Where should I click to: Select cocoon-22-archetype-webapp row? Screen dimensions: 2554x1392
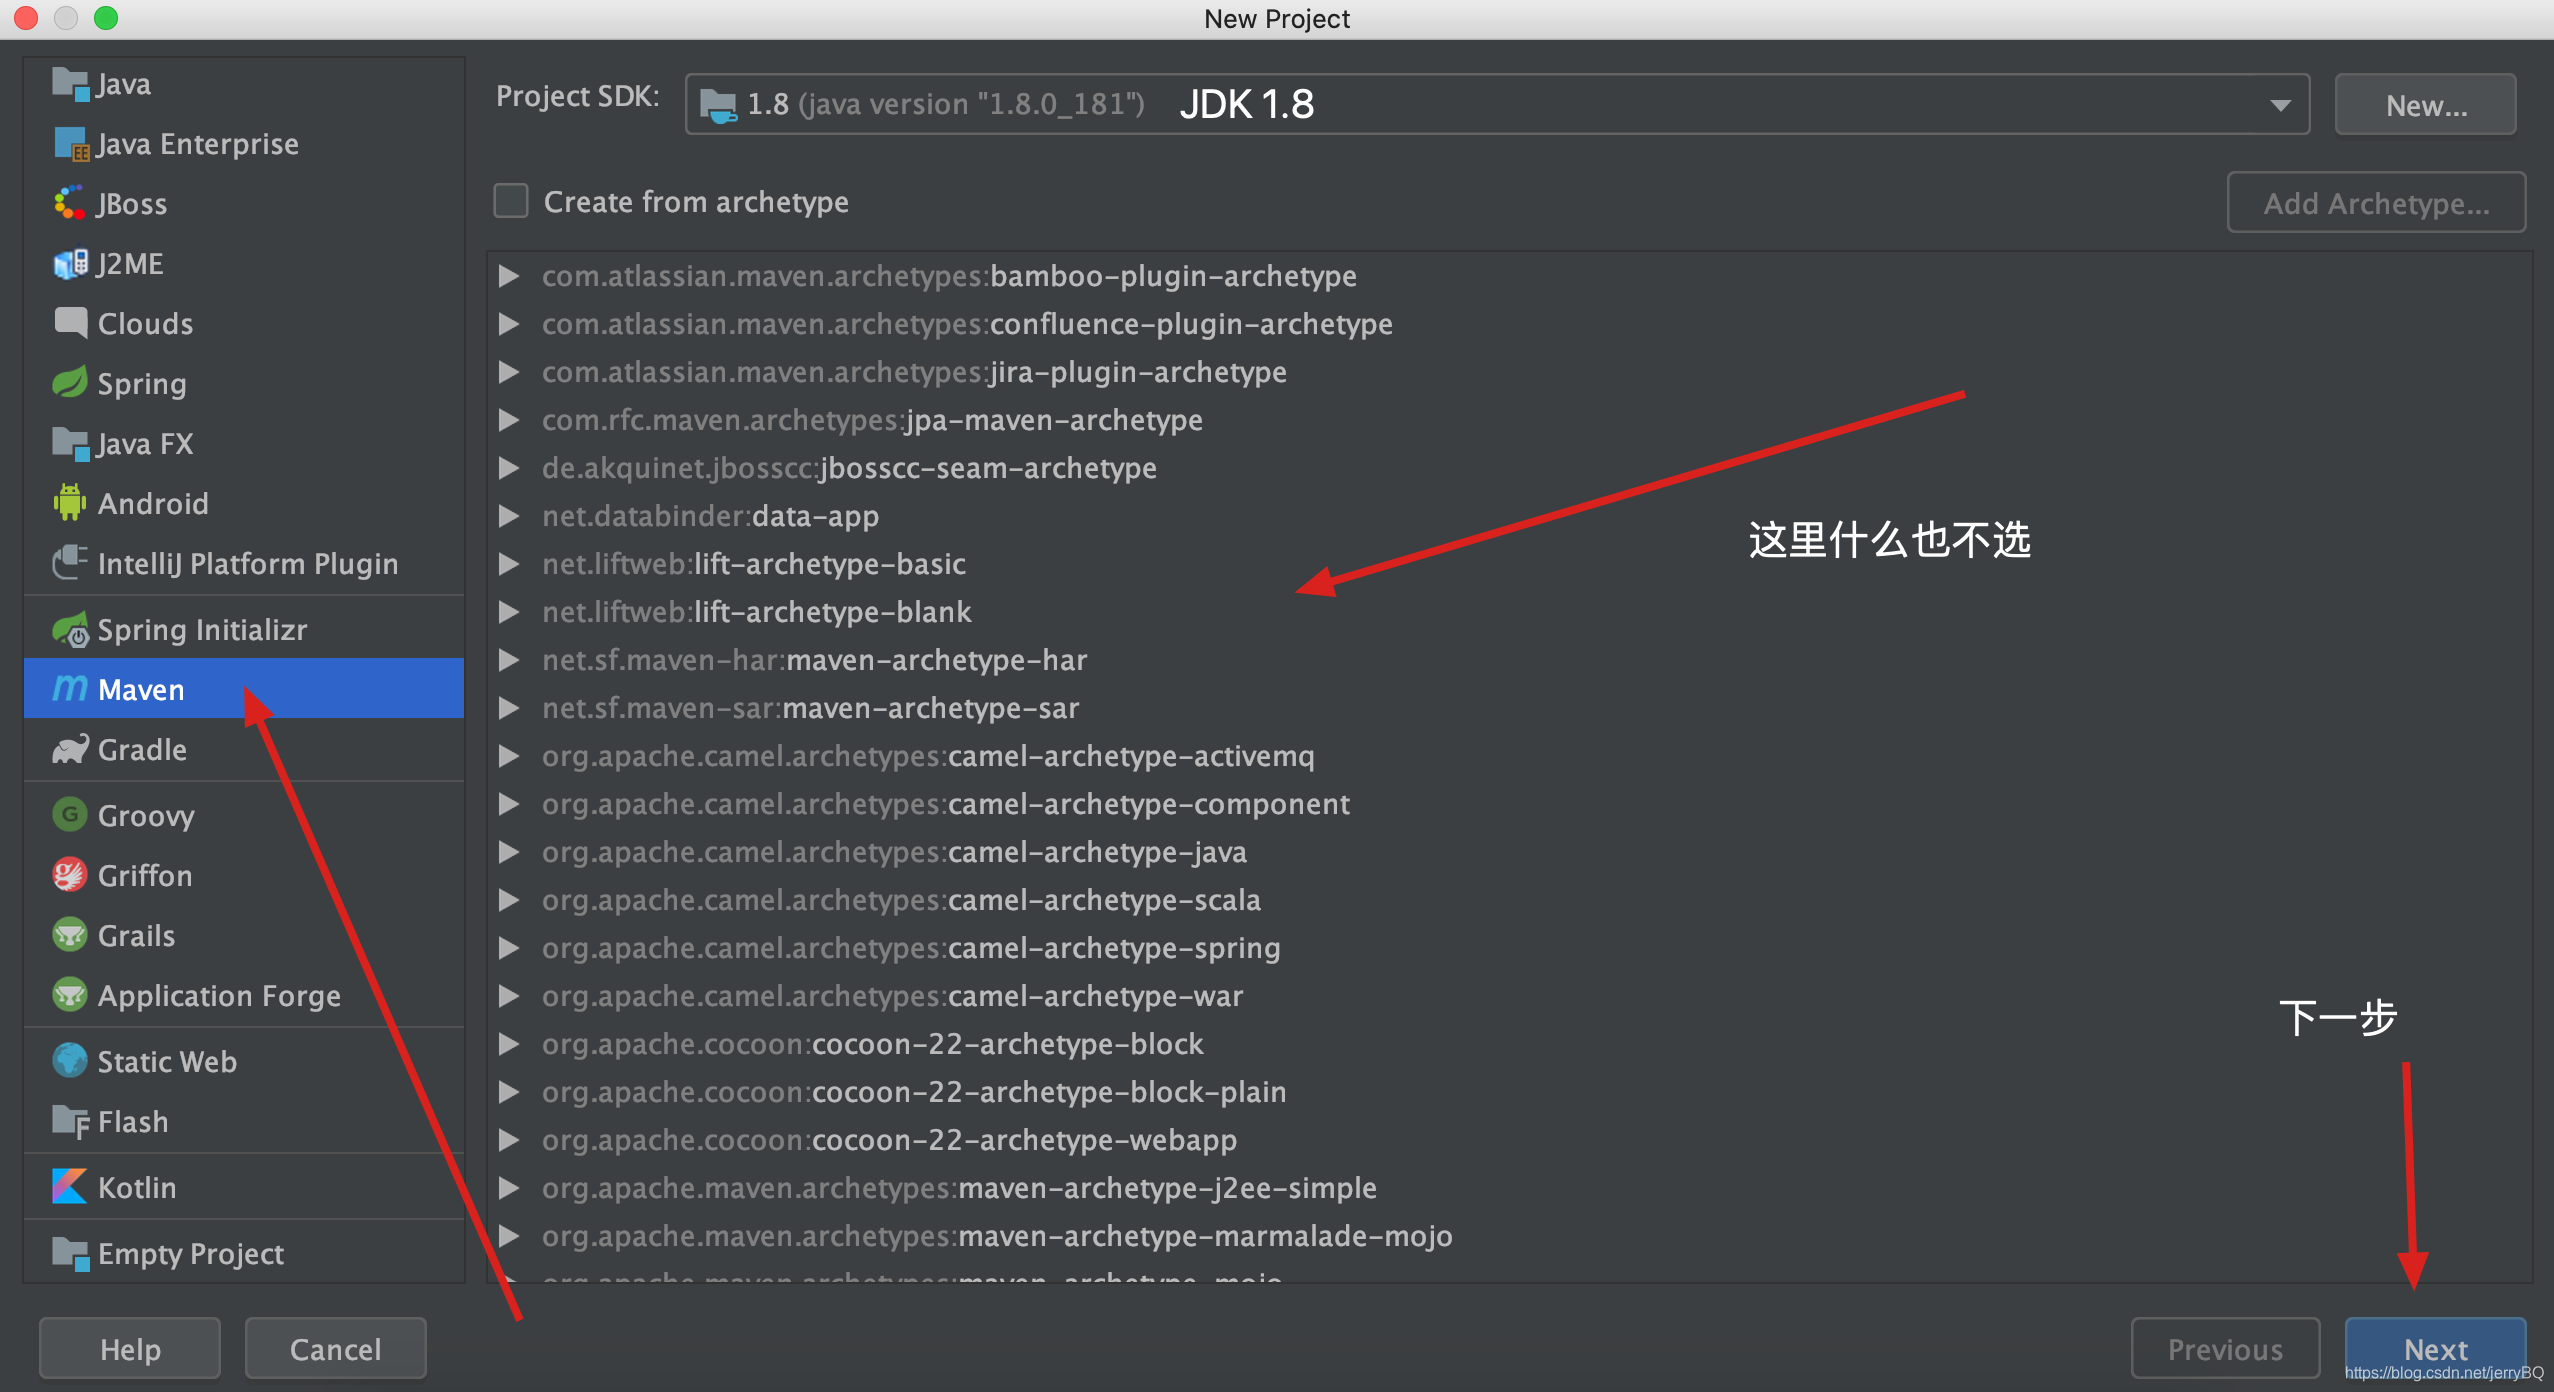point(1509,1140)
